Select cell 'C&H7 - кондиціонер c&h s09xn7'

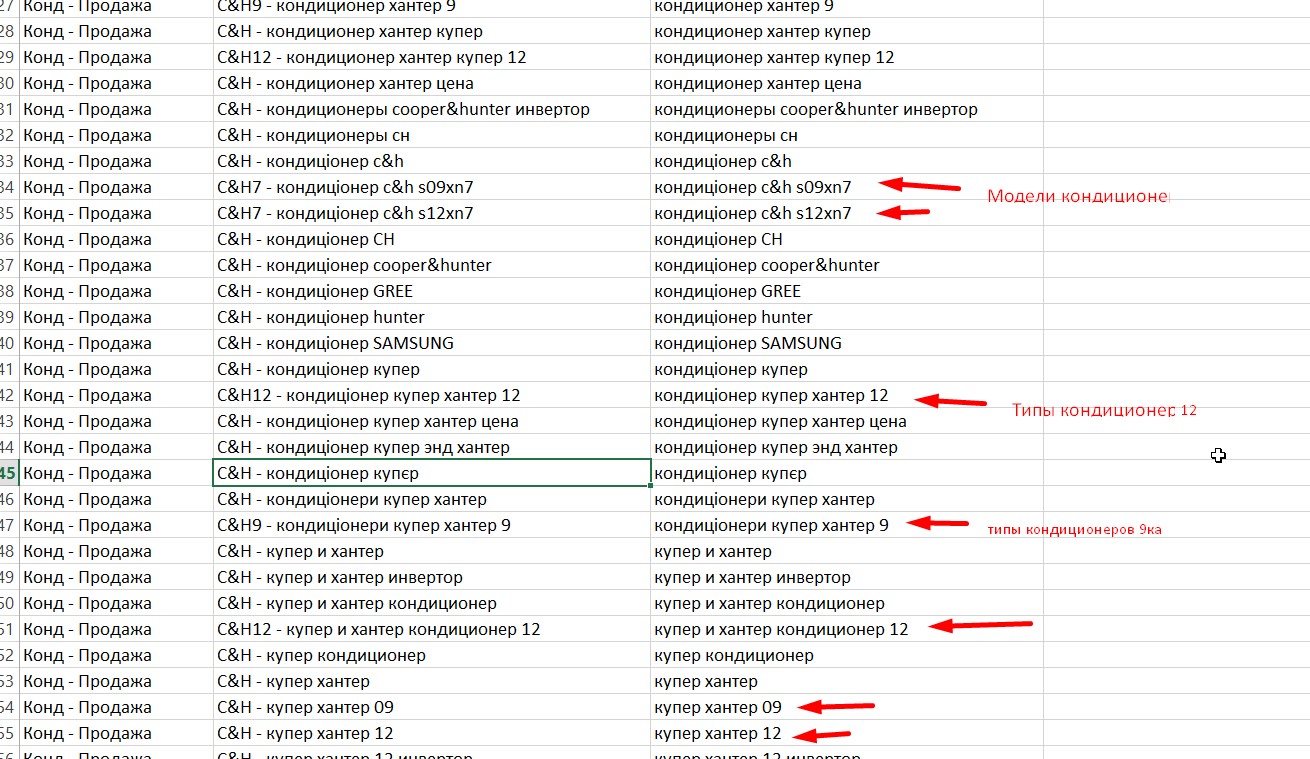tap(432, 187)
